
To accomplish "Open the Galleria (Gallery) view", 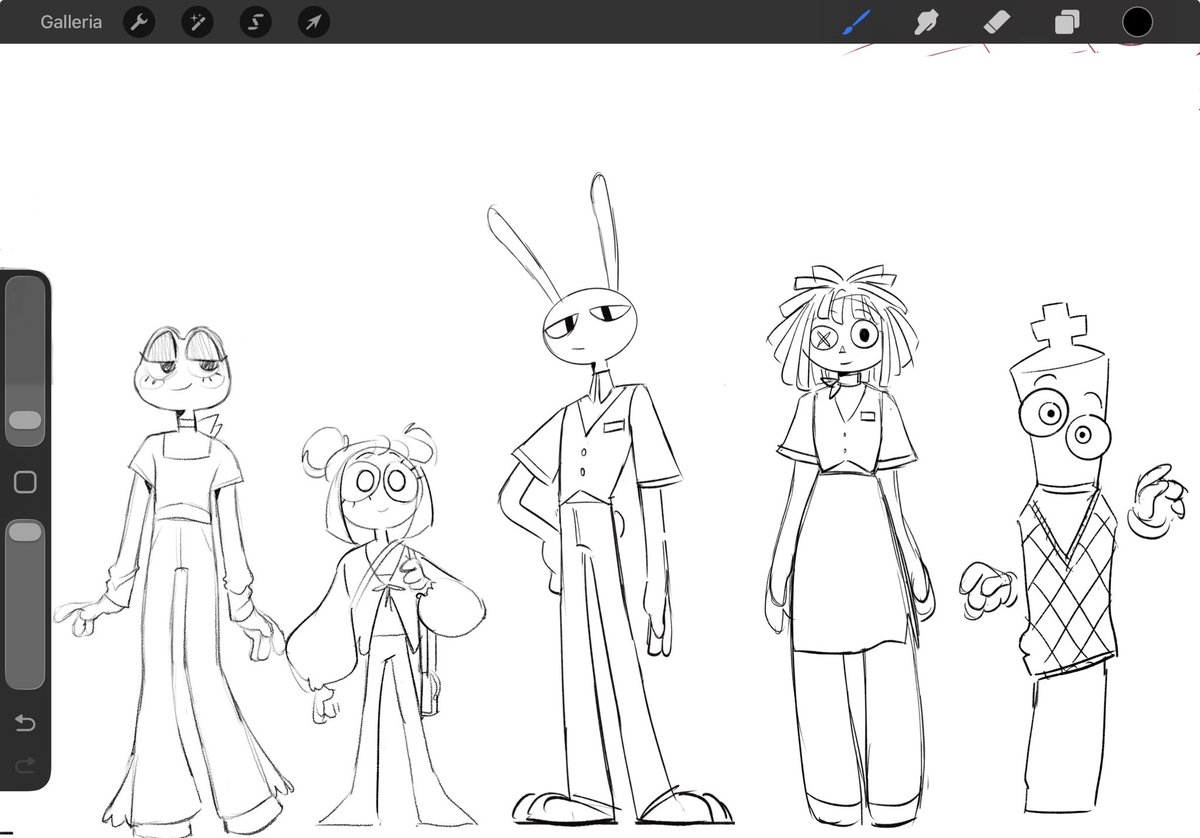I will [x=71, y=22].
